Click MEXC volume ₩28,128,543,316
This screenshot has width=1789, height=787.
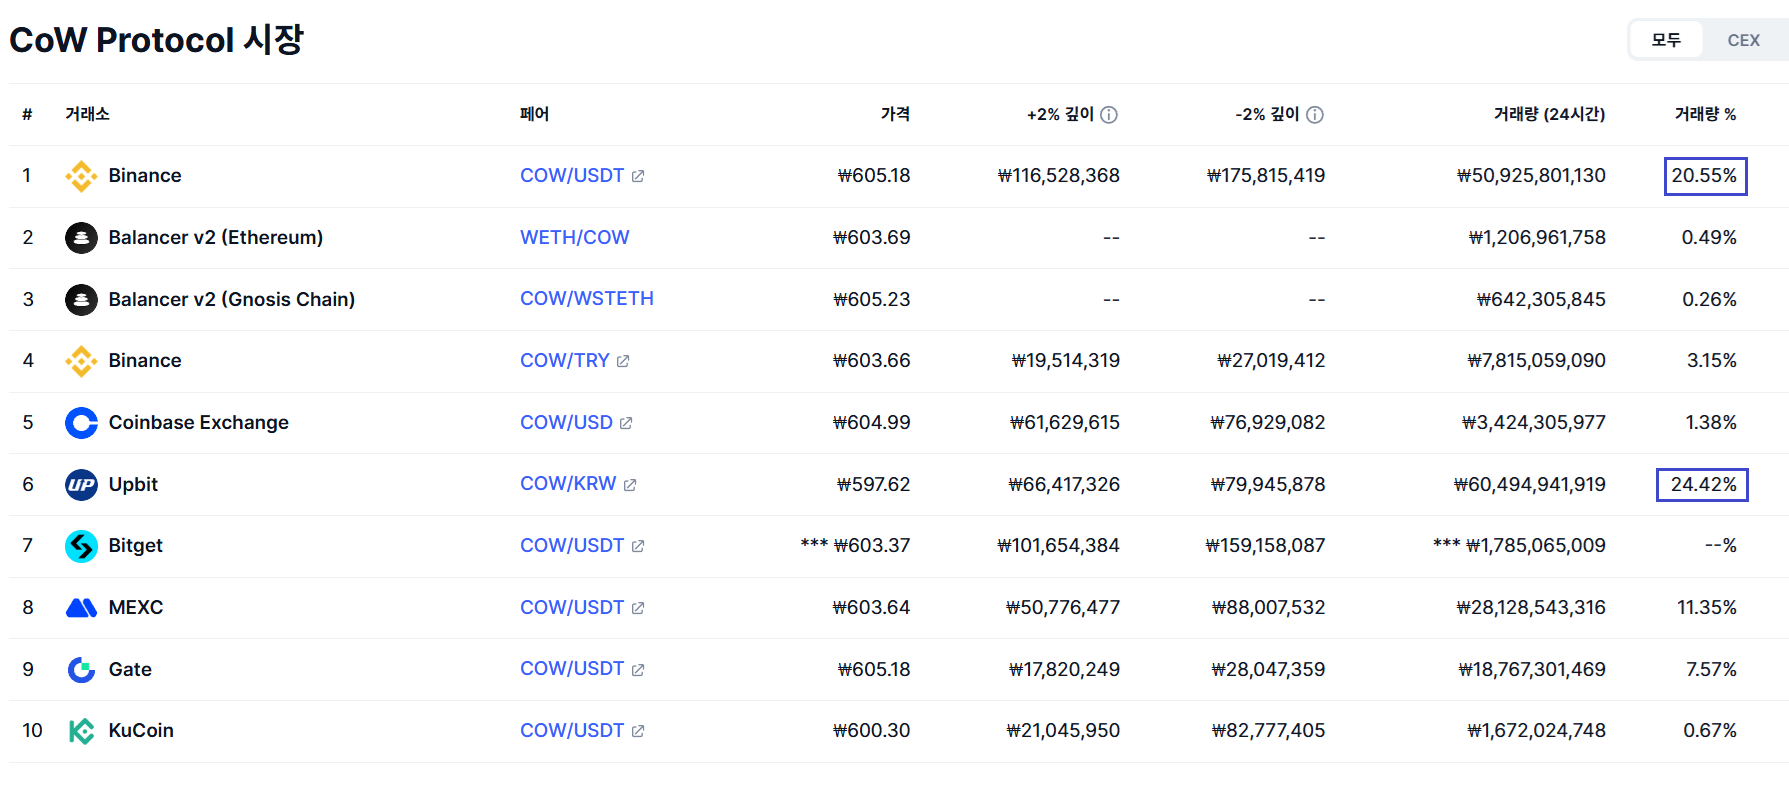1531,607
